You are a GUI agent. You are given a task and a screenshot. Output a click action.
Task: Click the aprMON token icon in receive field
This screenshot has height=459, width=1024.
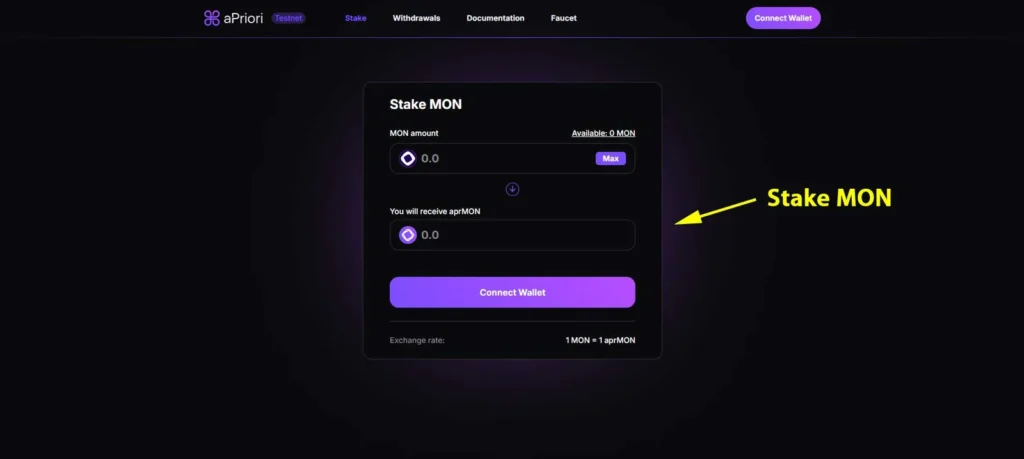point(408,235)
